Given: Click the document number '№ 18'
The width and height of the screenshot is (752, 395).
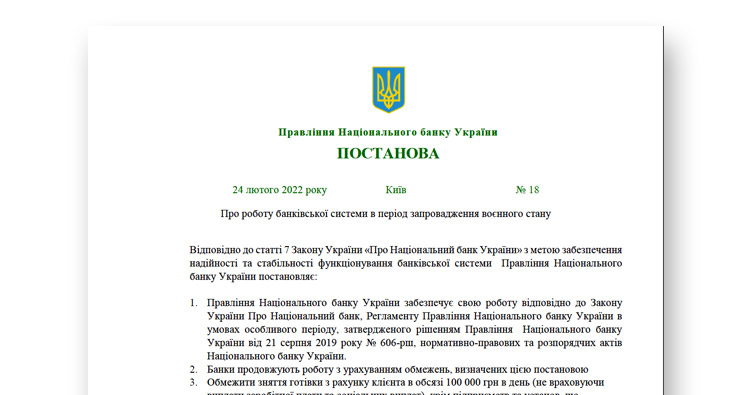Looking at the screenshot, I should coord(528,190).
